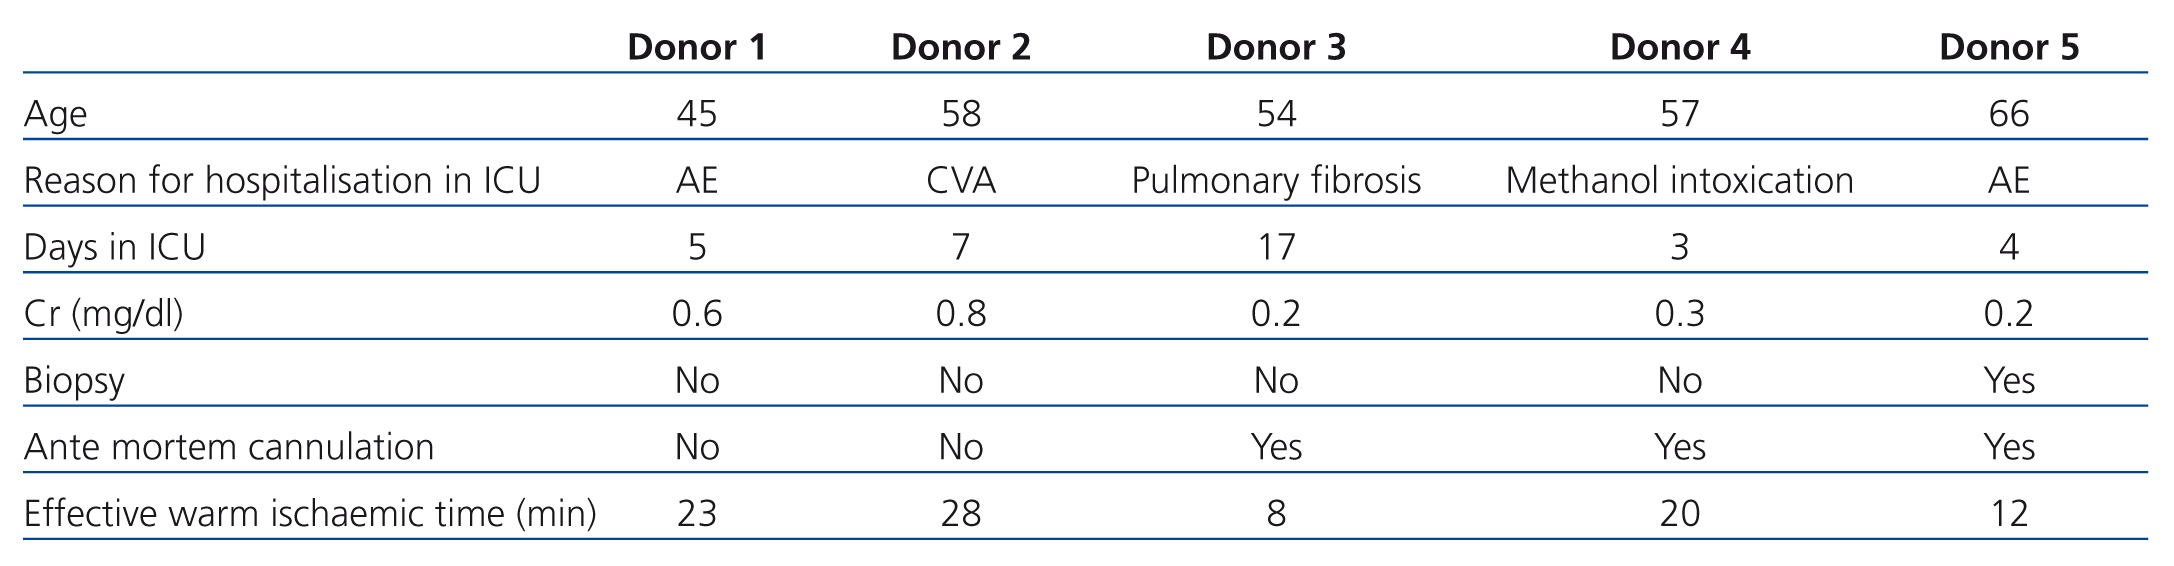Select Donor 3's 17 days in ICU

click(x=1276, y=247)
